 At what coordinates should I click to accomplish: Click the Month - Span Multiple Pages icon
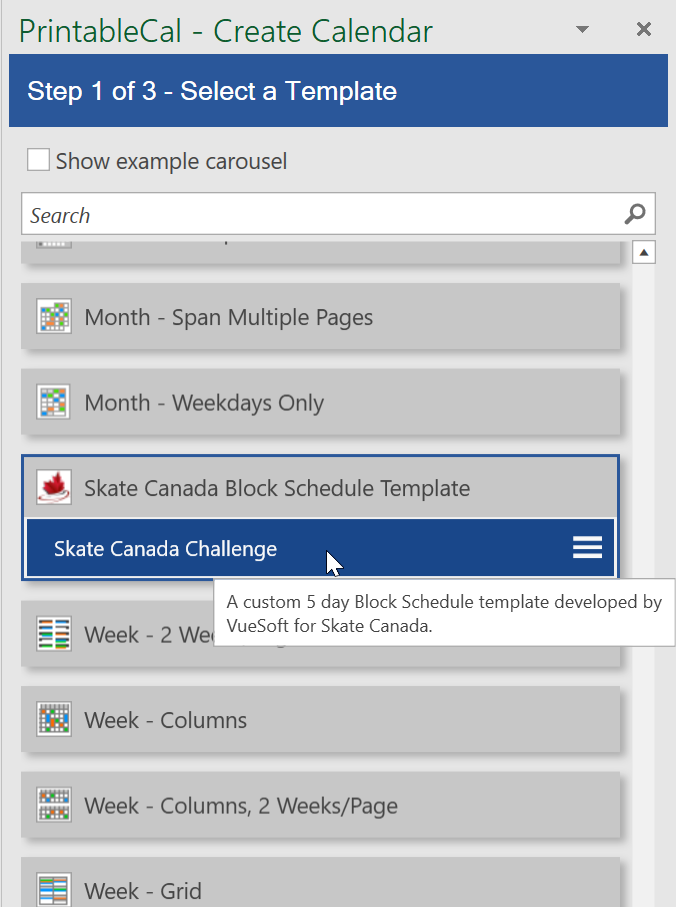pos(54,317)
